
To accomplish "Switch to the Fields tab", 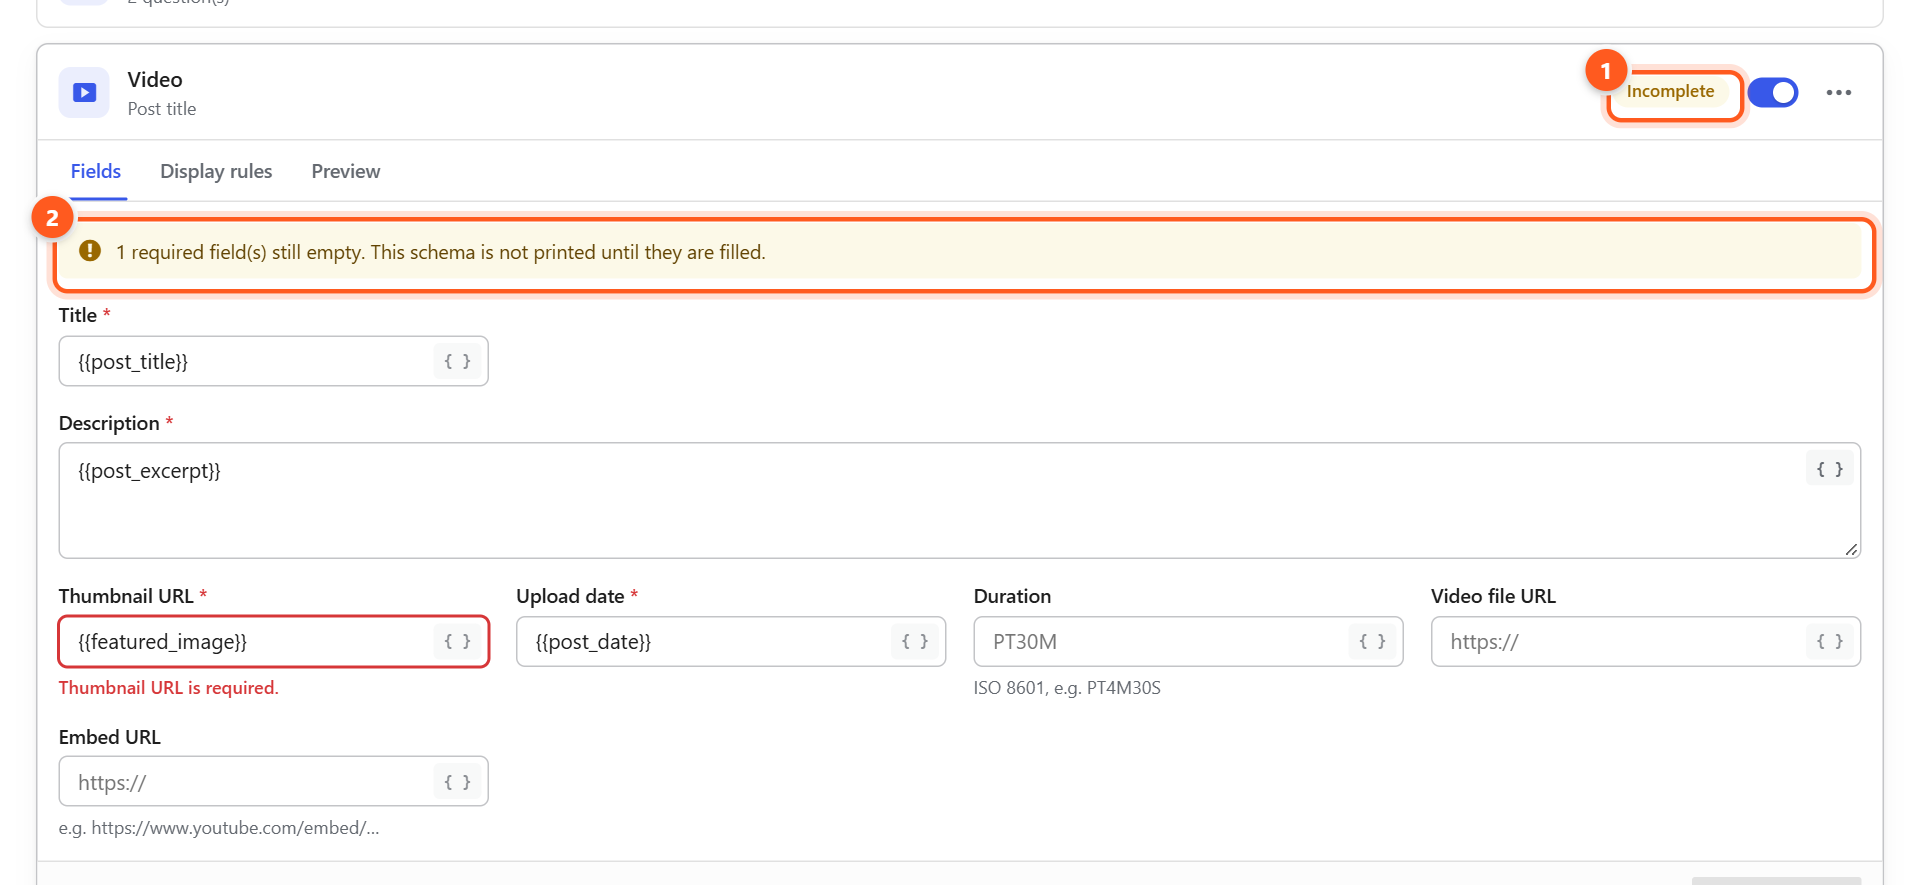I will [x=96, y=171].
